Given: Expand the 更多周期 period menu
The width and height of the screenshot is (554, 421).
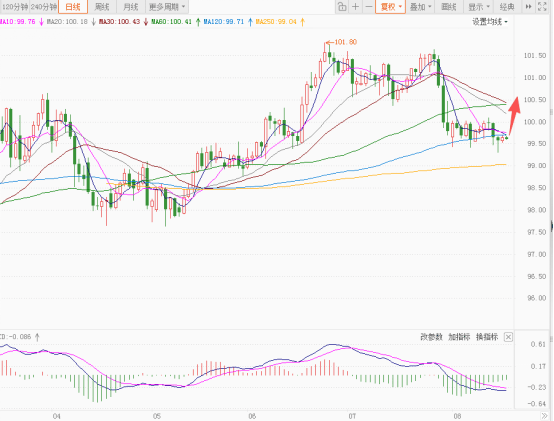Looking at the screenshot, I should [x=167, y=7].
